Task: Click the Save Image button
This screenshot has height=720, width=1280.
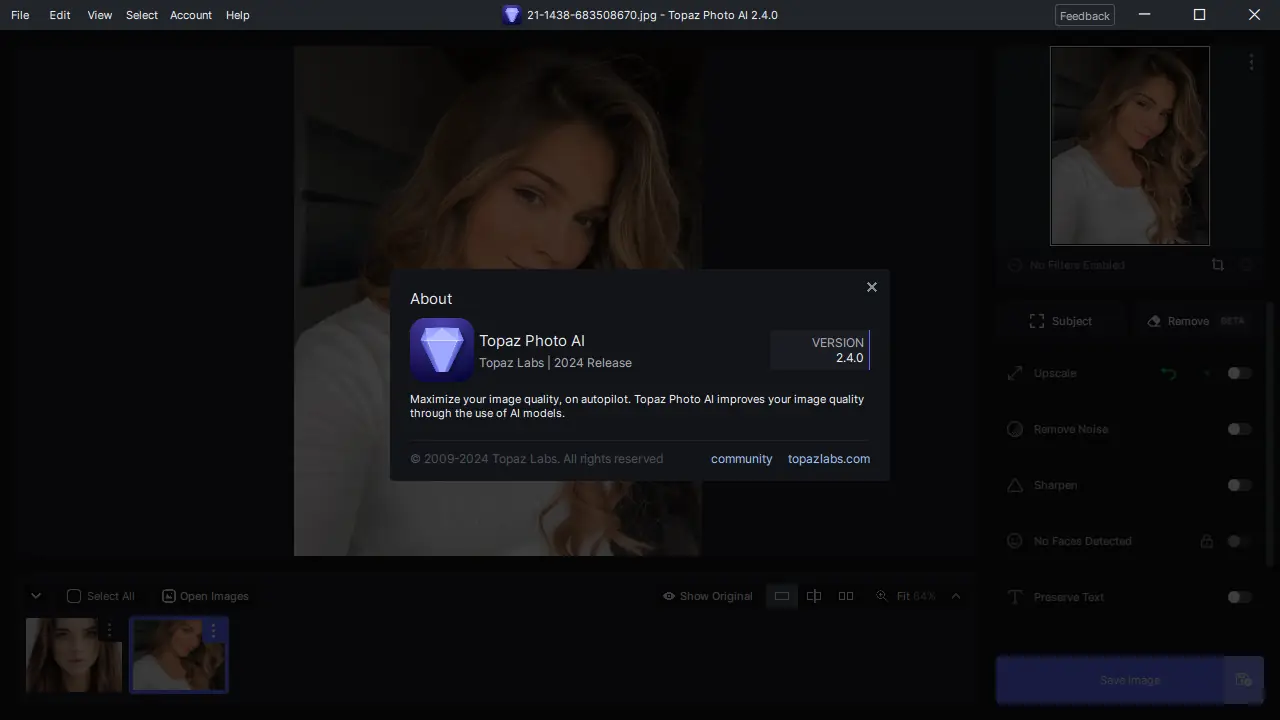Action: point(1110,680)
